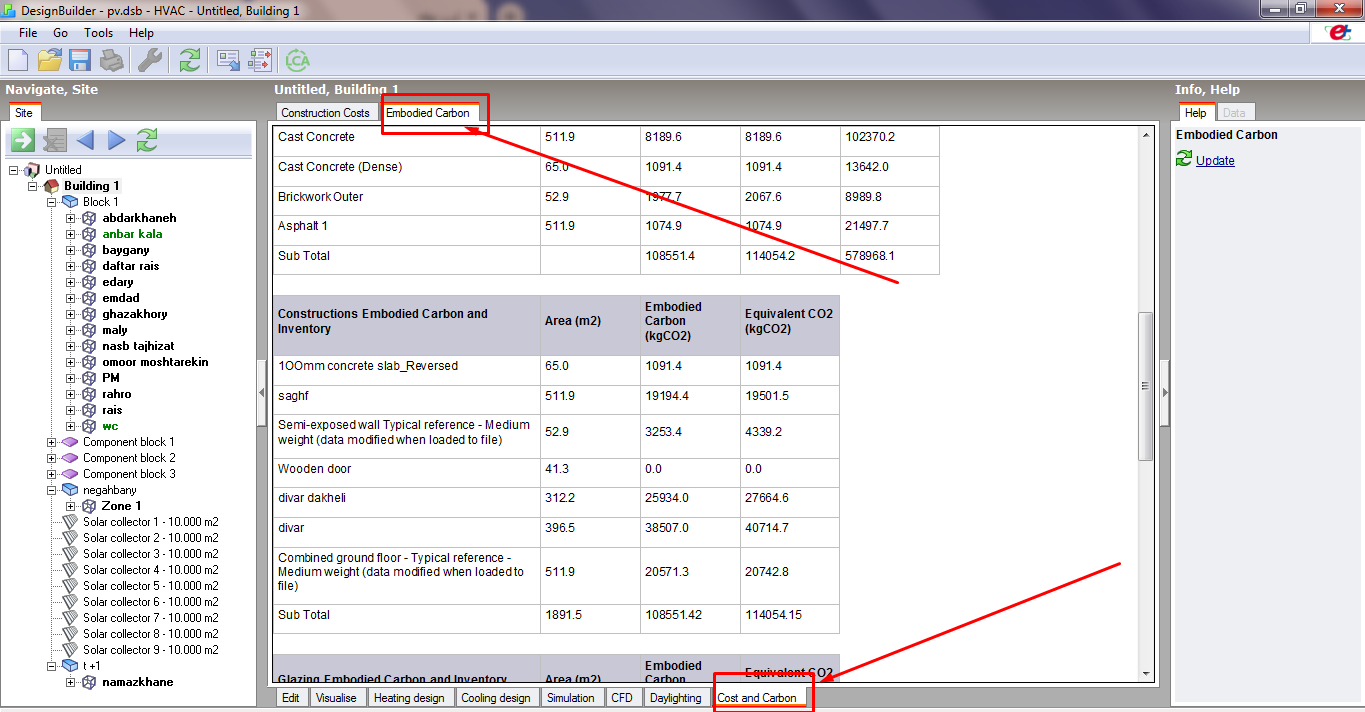
Task: Click the EnergyPlus logo icon at top right
Action: tap(1337, 32)
